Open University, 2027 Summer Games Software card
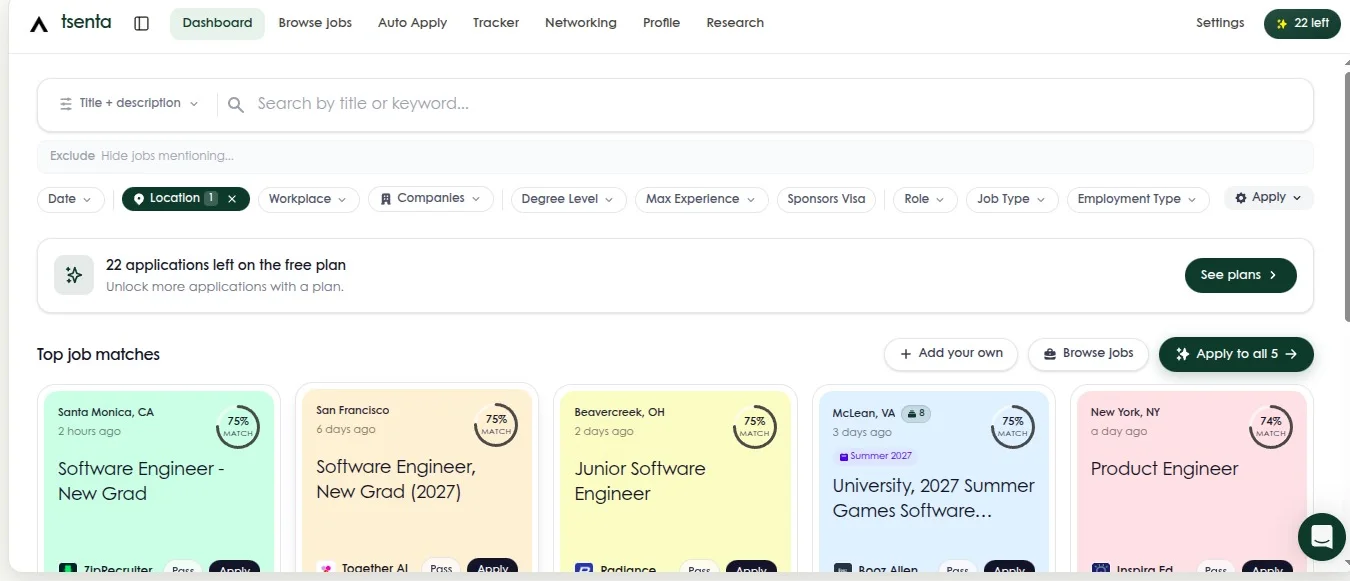1350x581 pixels. 933,481
